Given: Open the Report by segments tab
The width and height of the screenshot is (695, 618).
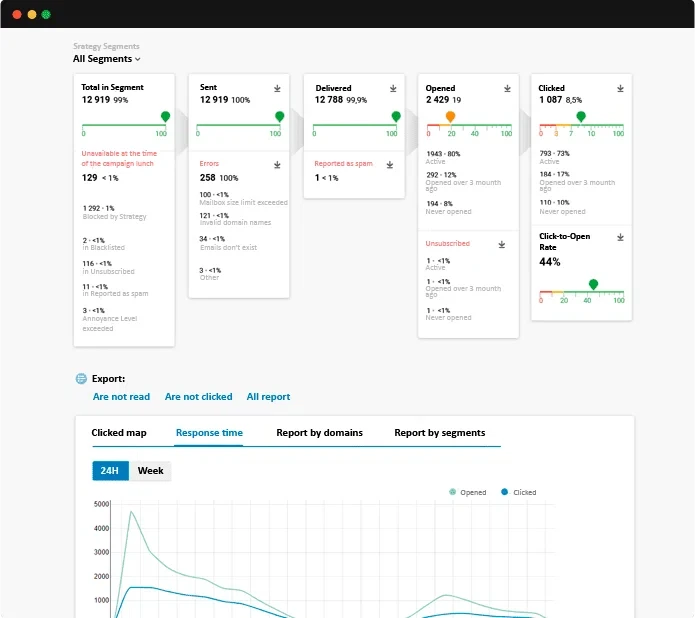Looking at the screenshot, I should point(439,433).
